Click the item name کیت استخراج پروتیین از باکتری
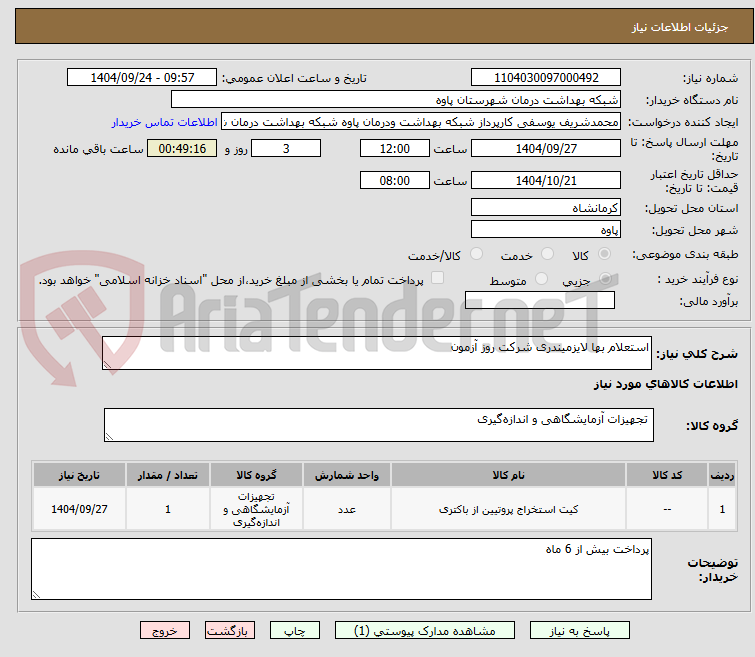 click(508, 509)
